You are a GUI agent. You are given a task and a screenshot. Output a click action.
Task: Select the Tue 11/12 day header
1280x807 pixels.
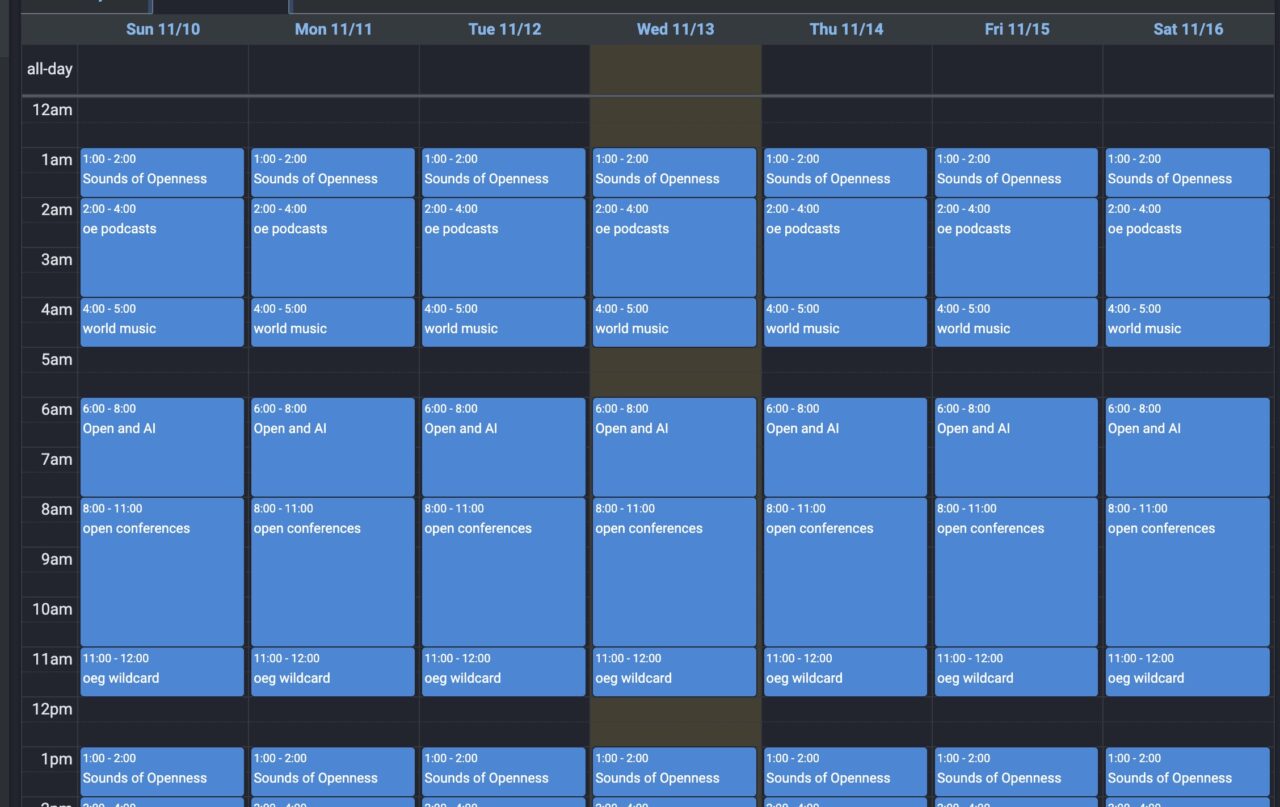(x=505, y=29)
